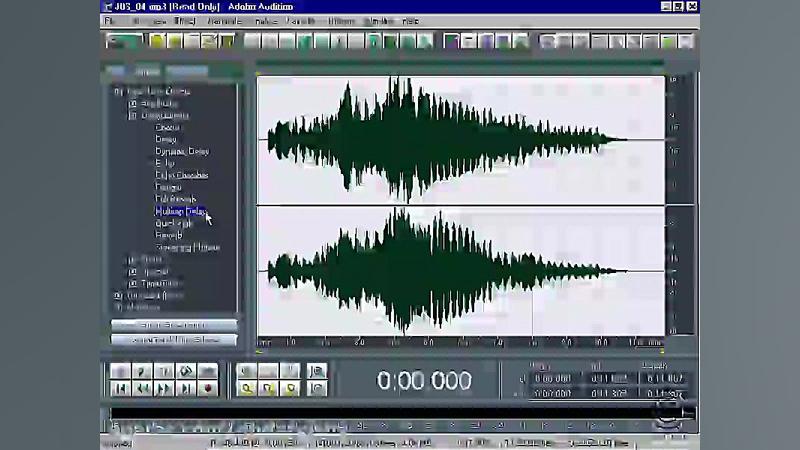800x450 pixels.
Task: Click the Play to End circle button
Action: pos(186,371)
